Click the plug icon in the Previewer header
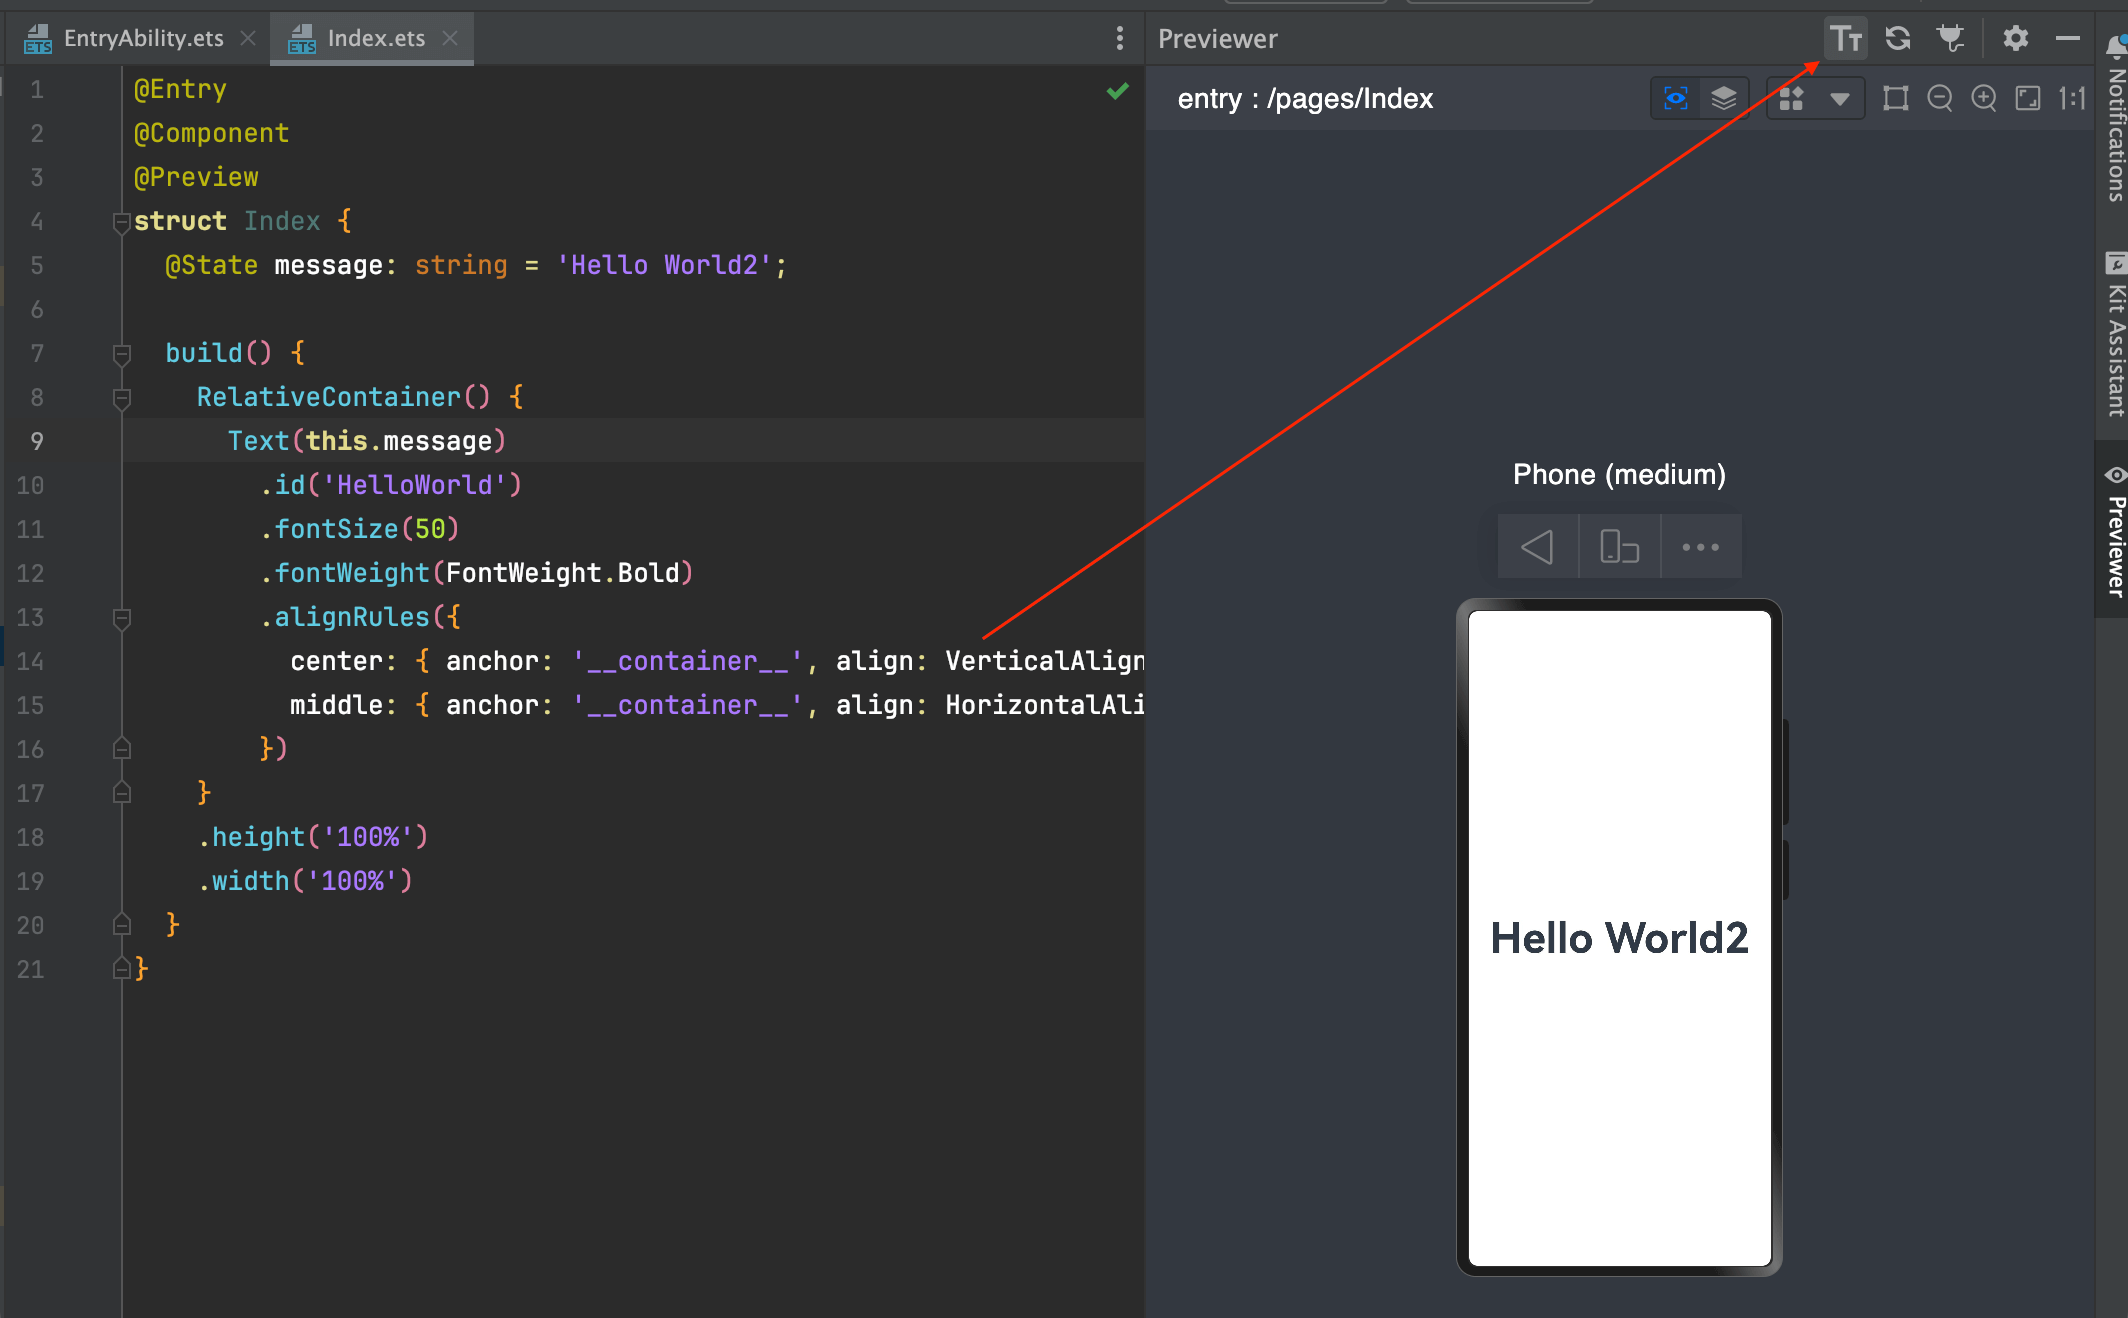2128x1318 pixels. click(1950, 39)
